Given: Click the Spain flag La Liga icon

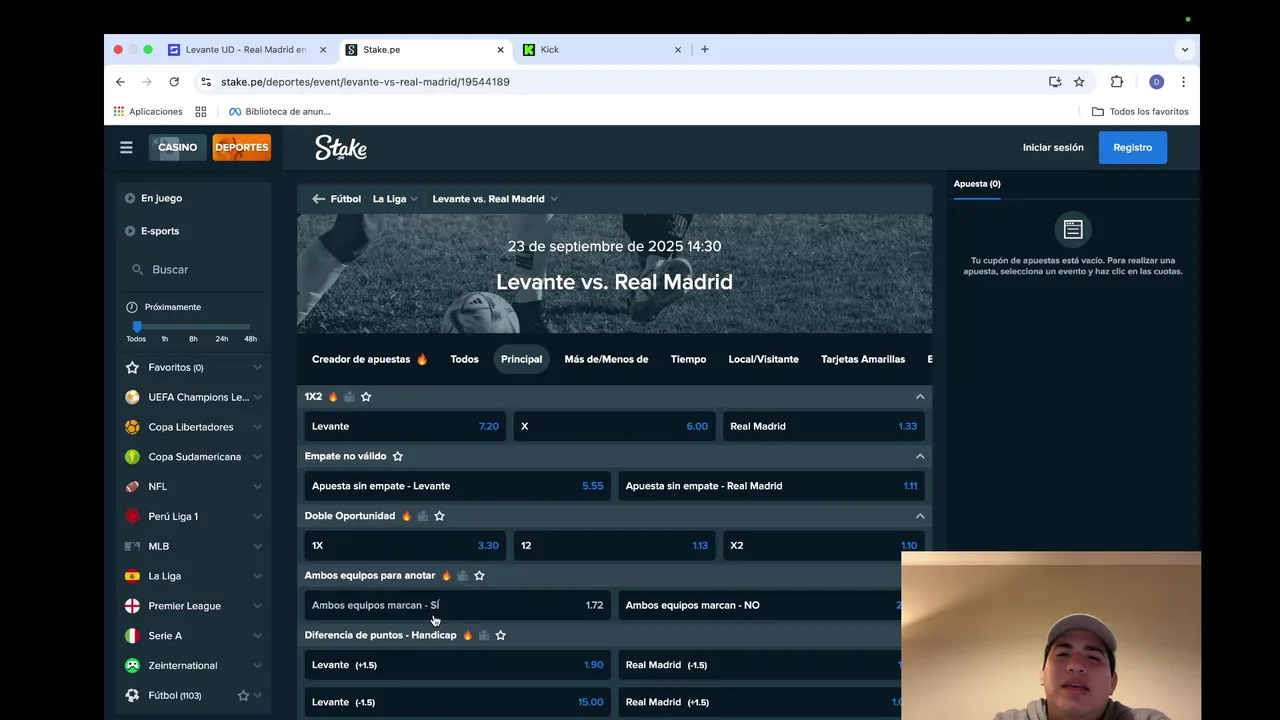Looking at the screenshot, I should tap(132, 576).
